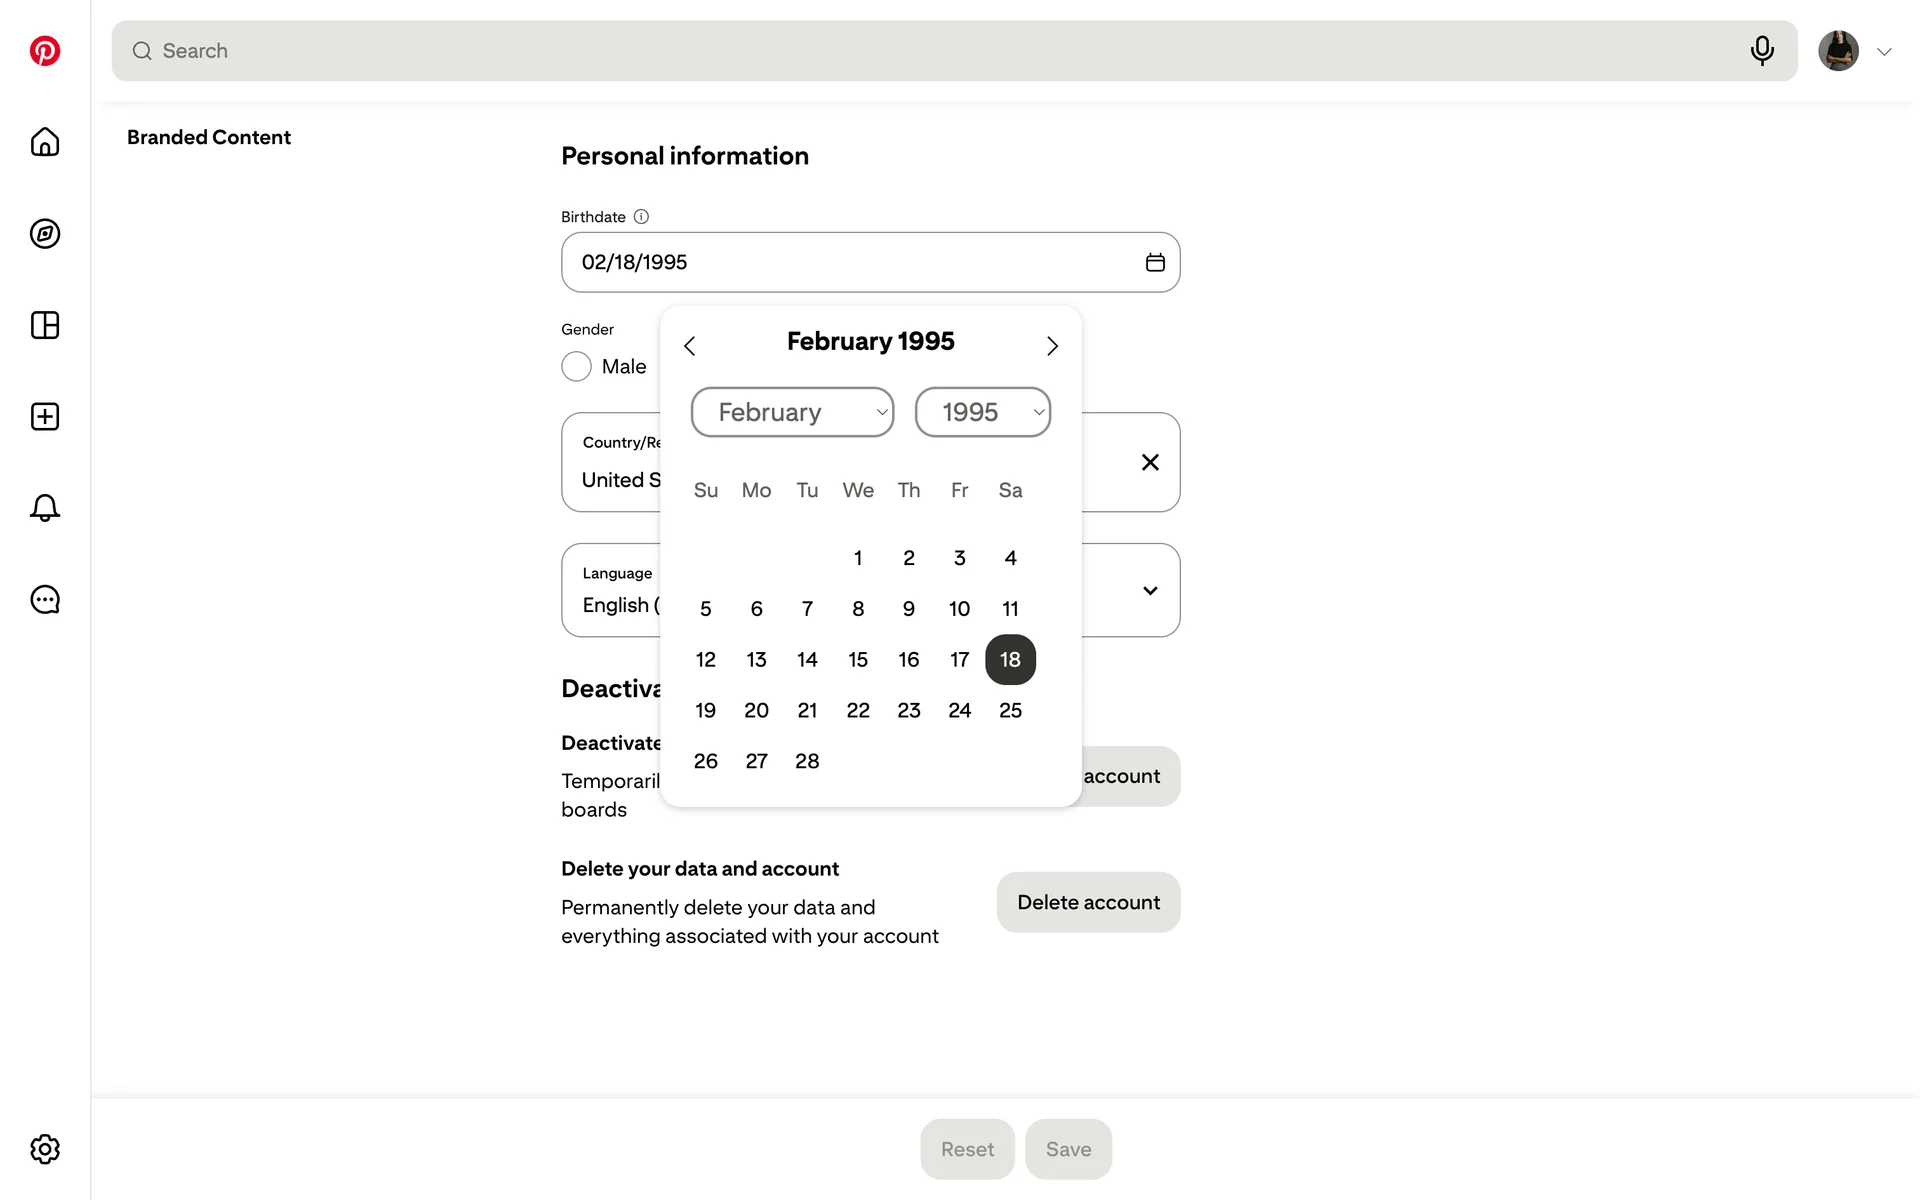The height and width of the screenshot is (1200, 1920).
Task: Open the settings gear icon
Action: point(45,1149)
